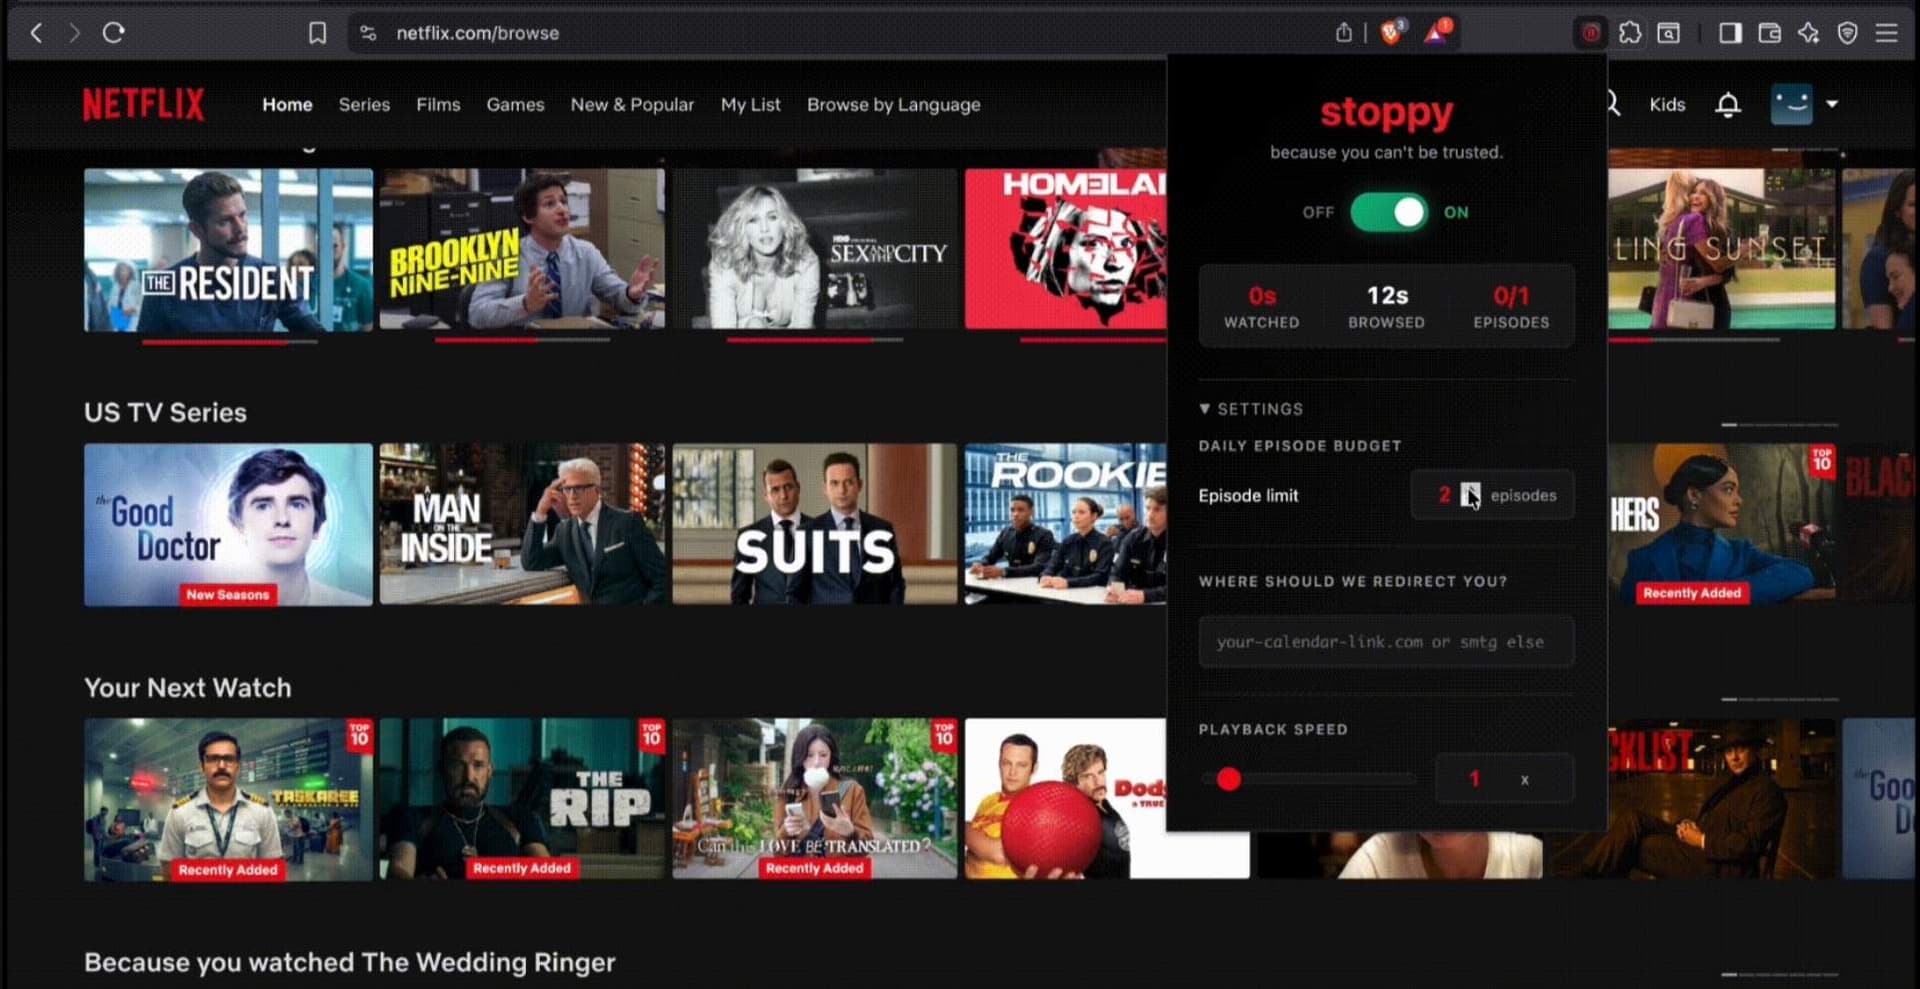Open the Extensions puzzle icon
This screenshot has height=989, width=1920.
(x=1630, y=33)
